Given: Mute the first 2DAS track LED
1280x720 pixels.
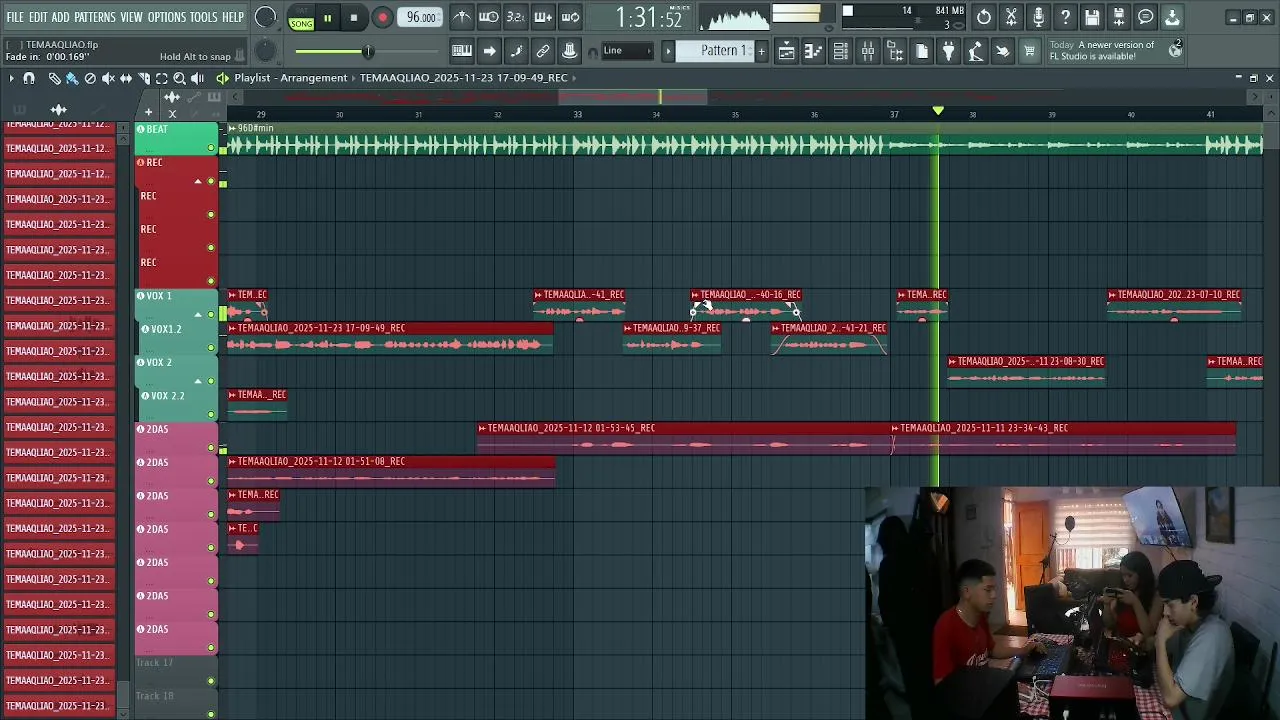Looking at the screenshot, I should (x=211, y=448).
